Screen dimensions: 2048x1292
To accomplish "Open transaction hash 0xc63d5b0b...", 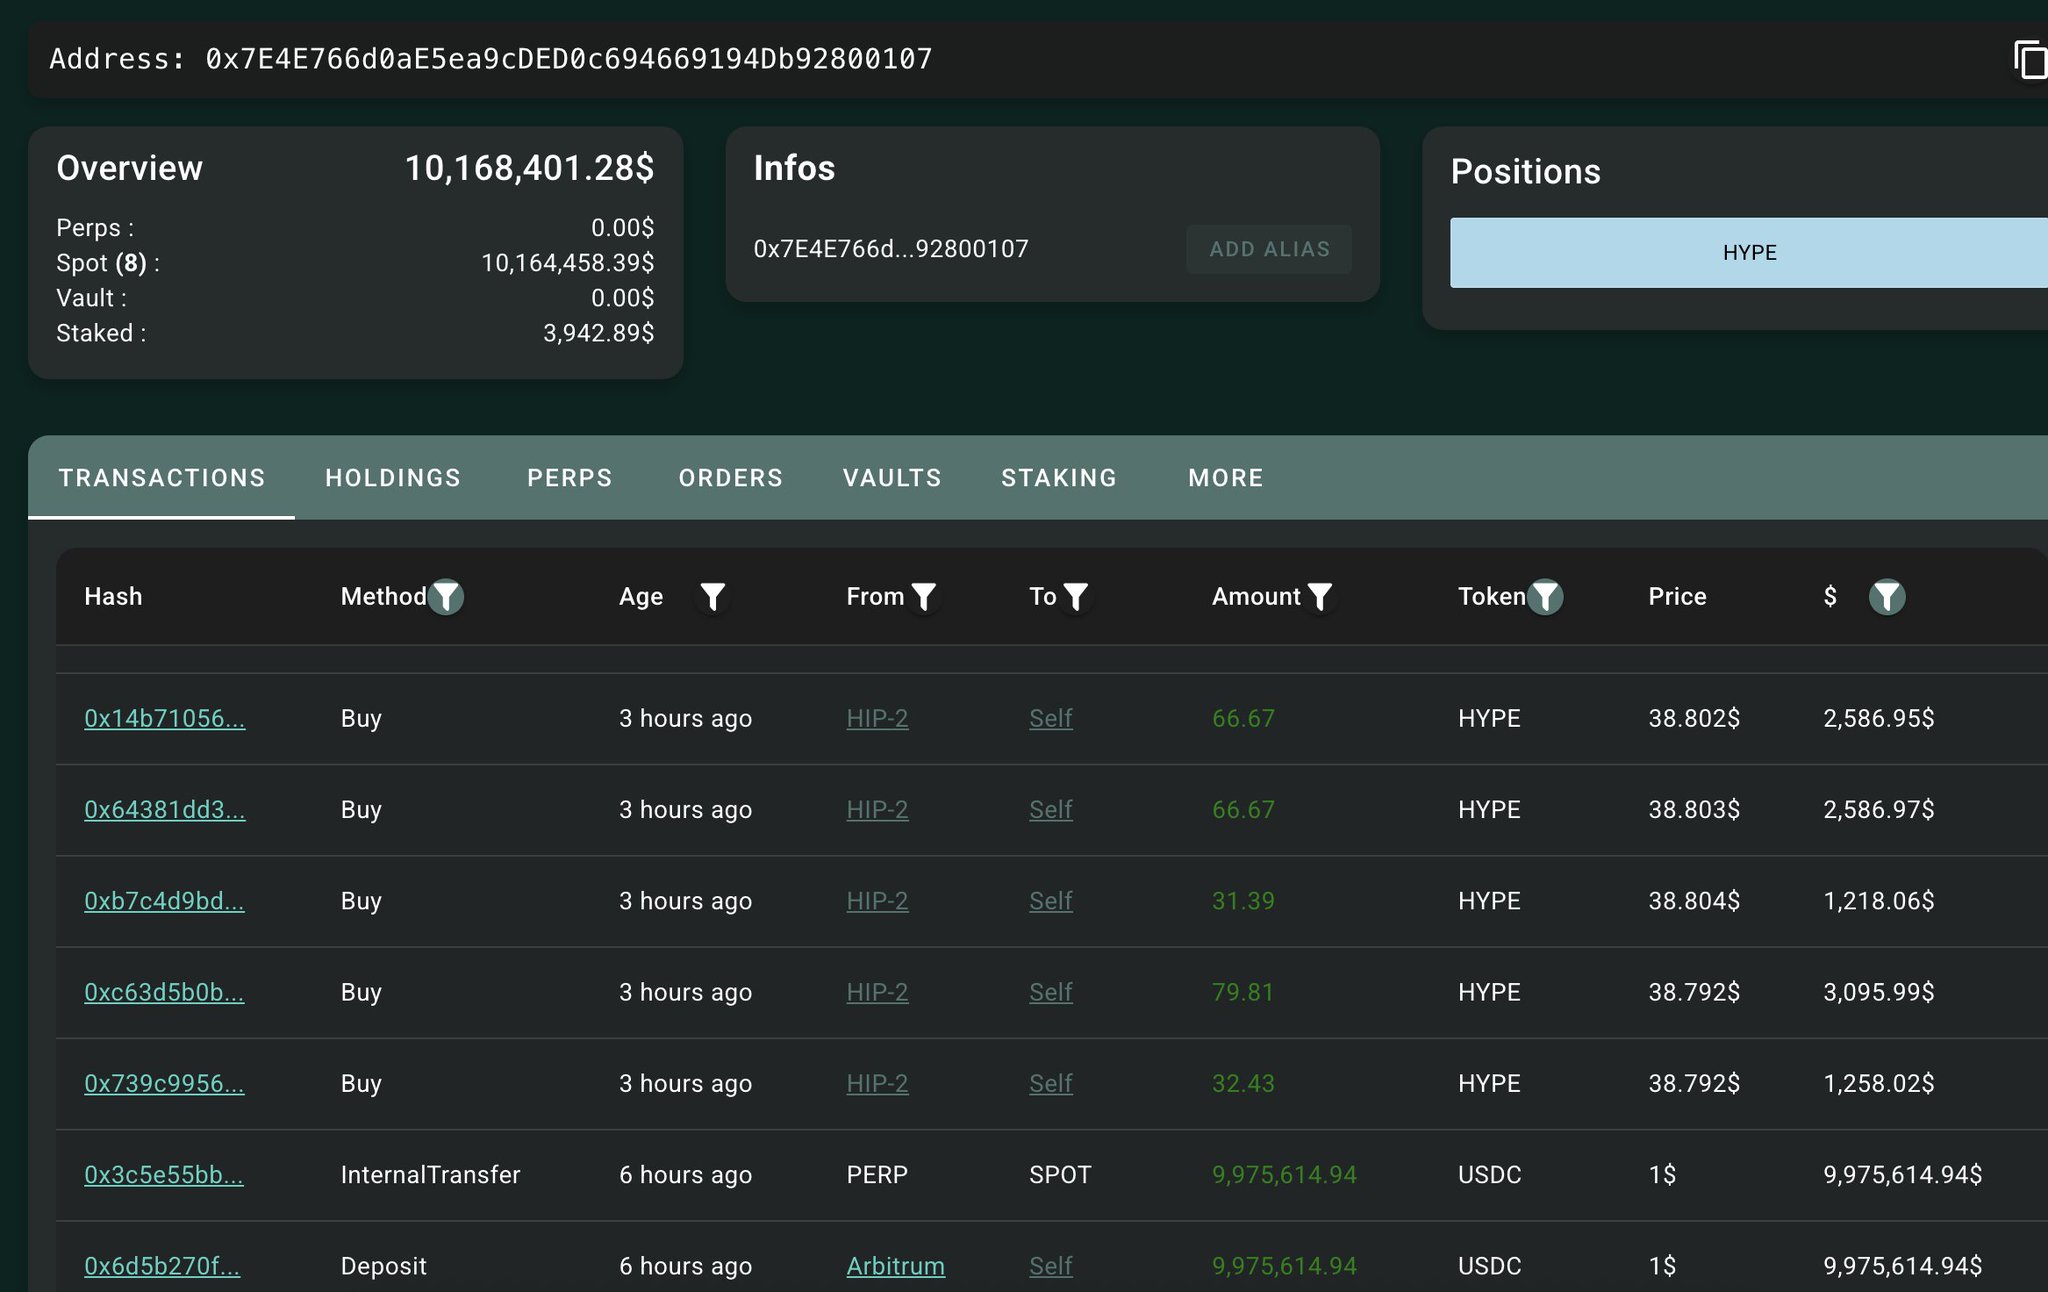I will click(x=164, y=992).
